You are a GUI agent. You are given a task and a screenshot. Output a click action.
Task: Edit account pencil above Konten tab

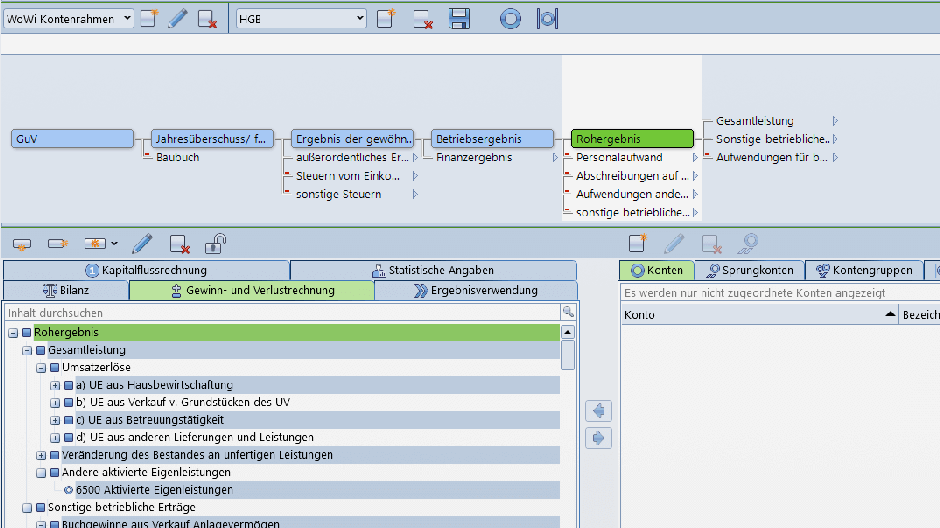pyautogui.click(x=674, y=243)
